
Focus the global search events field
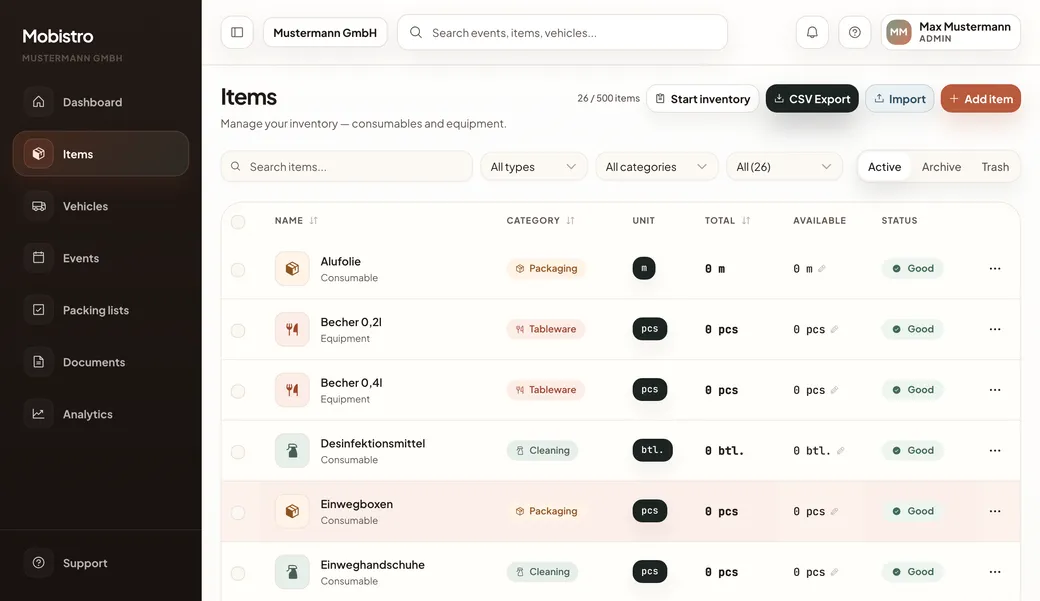coord(562,33)
